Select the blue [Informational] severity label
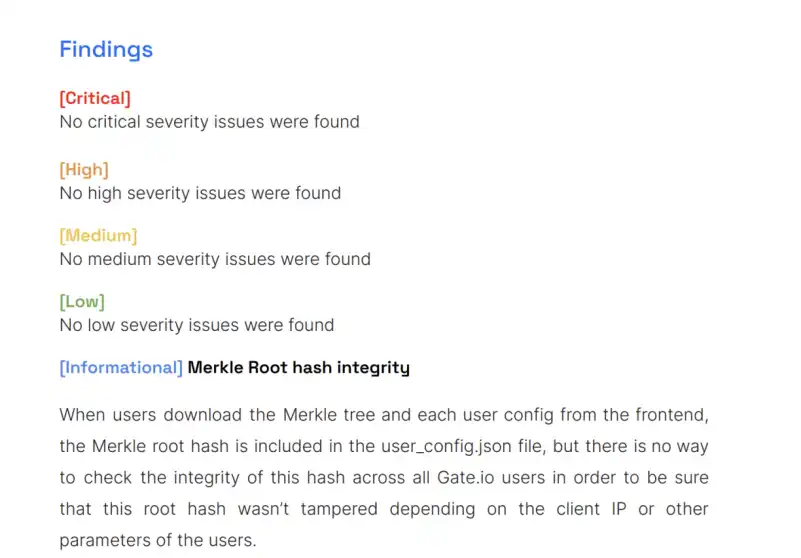The image size is (801, 558). click(x=121, y=368)
